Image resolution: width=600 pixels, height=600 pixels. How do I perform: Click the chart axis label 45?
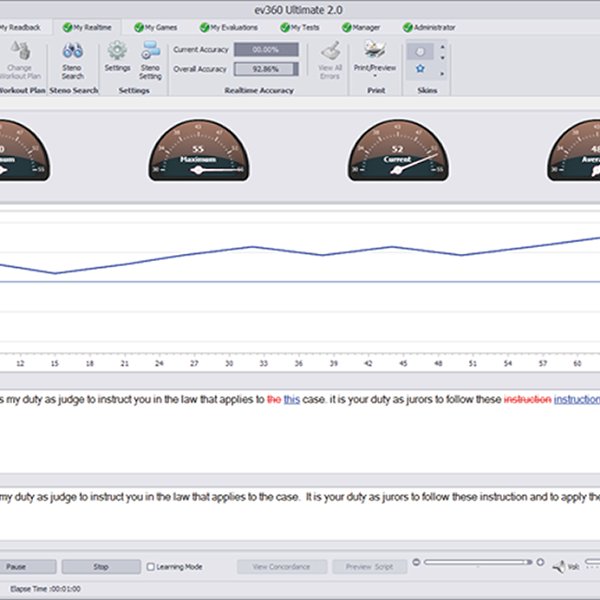pos(403,364)
